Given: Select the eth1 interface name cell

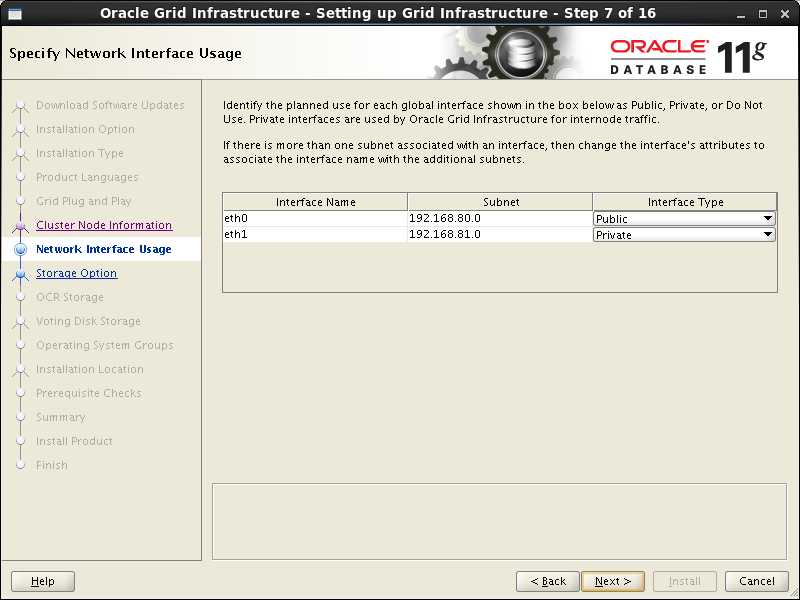Looking at the screenshot, I should [315, 234].
